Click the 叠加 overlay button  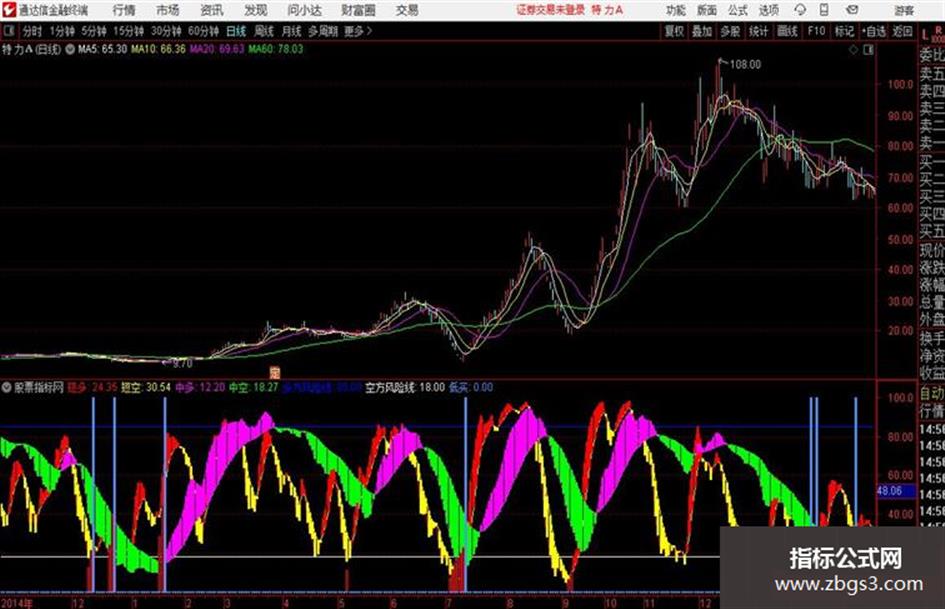702,31
